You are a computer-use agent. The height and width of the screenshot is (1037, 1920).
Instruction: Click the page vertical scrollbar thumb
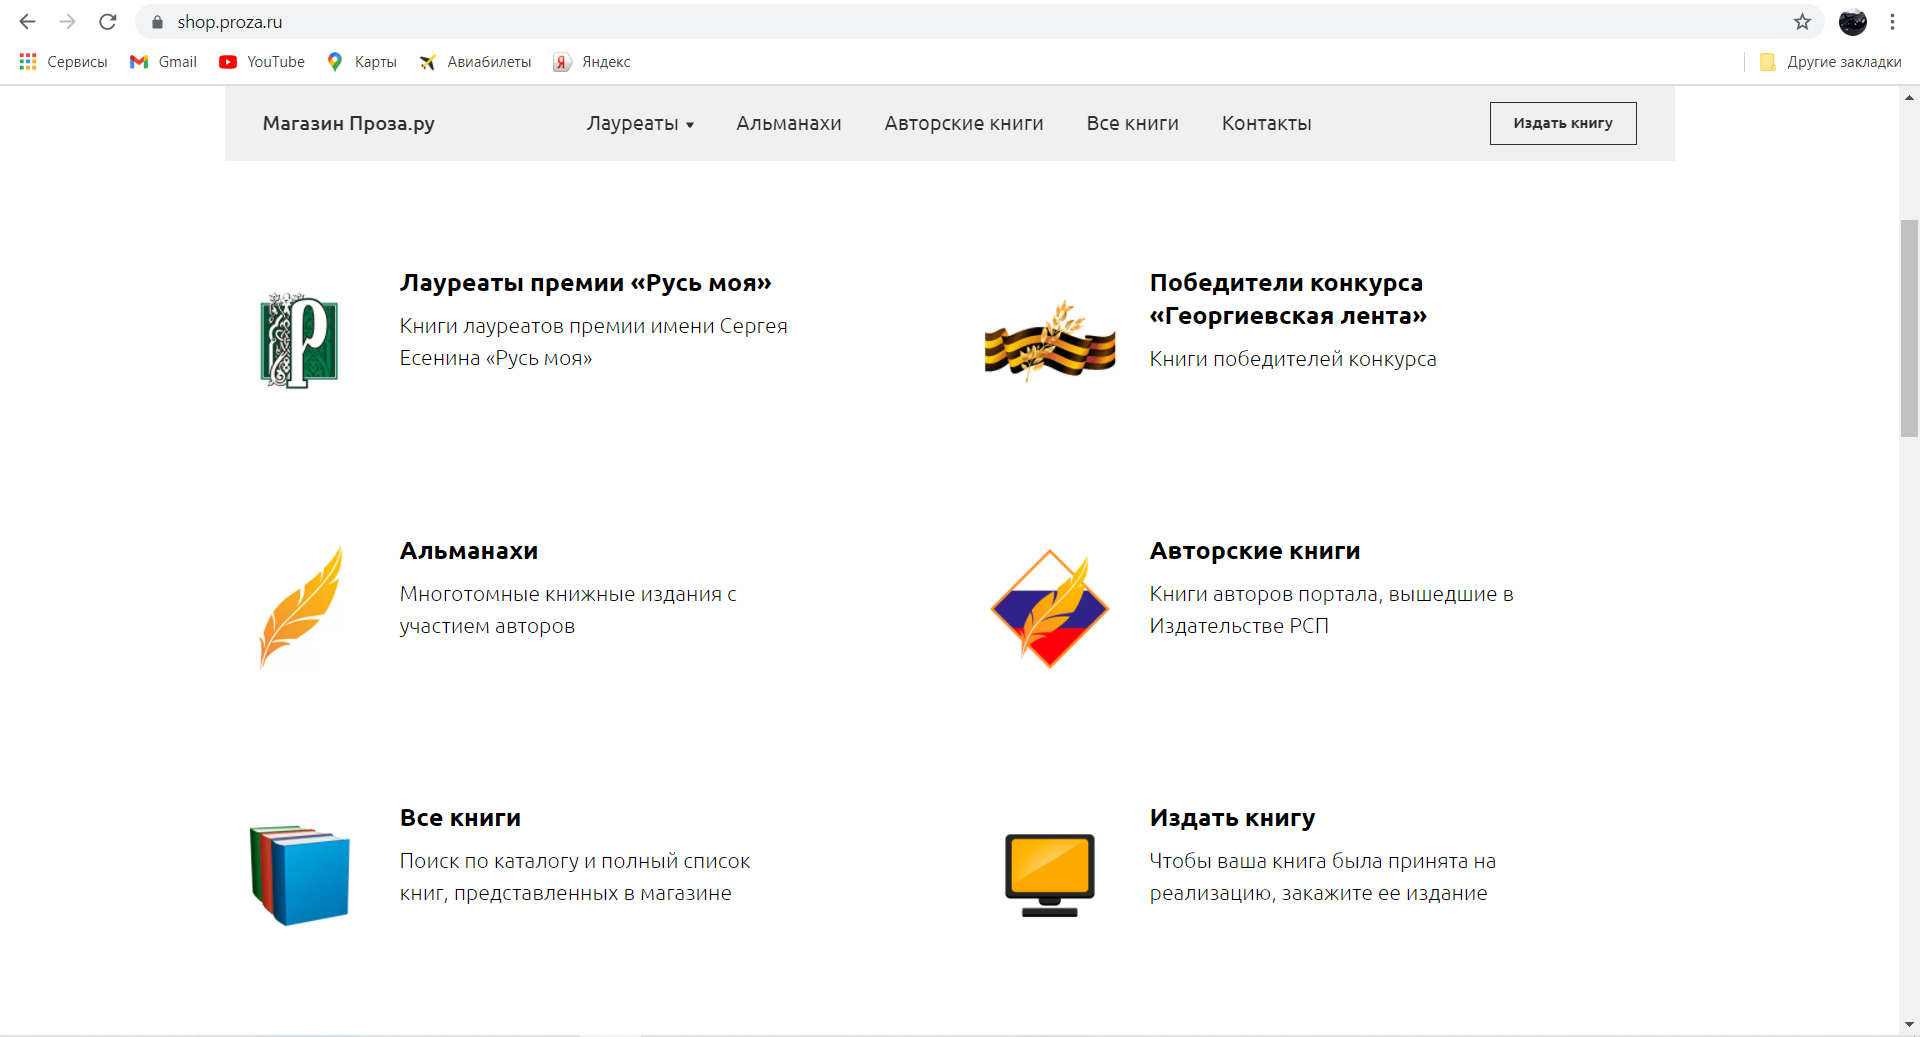tap(1909, 328)
